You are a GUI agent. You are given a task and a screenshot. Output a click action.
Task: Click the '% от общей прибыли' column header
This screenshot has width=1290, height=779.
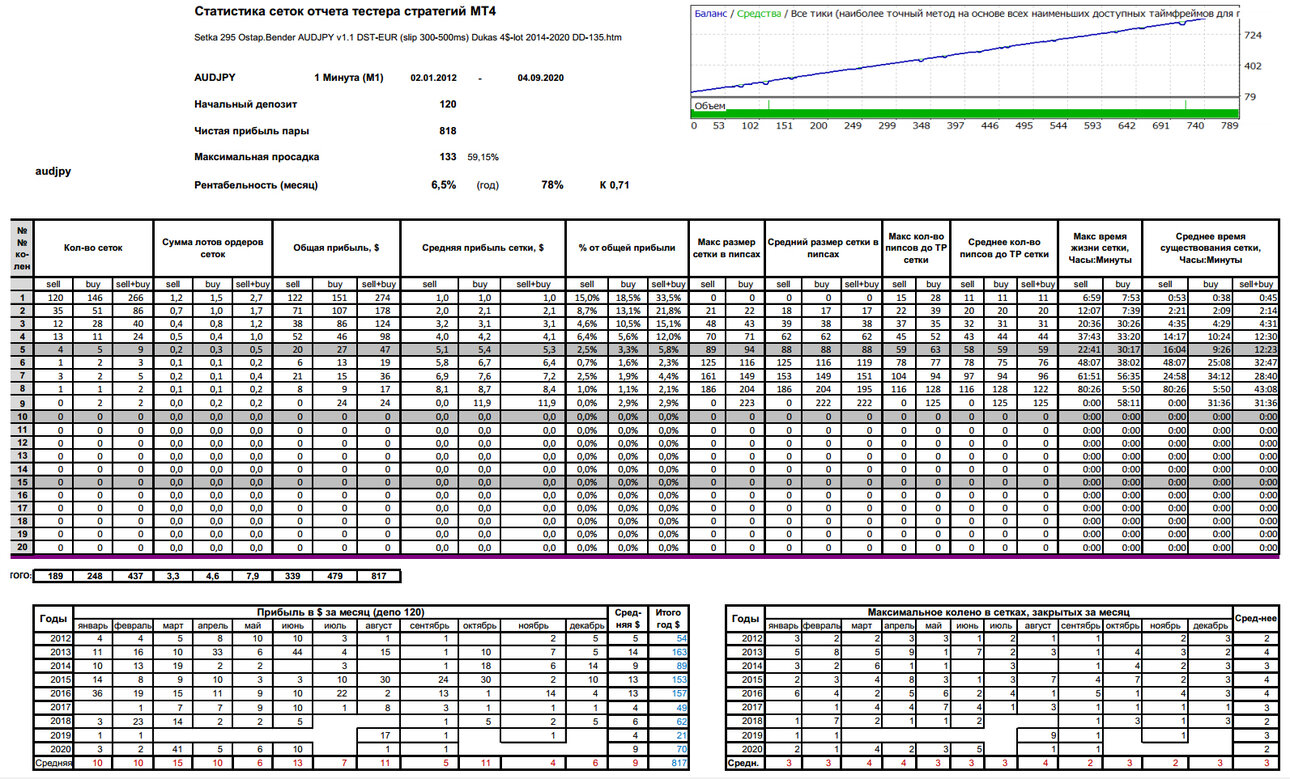pyautogui.click(x=626, y=247)
